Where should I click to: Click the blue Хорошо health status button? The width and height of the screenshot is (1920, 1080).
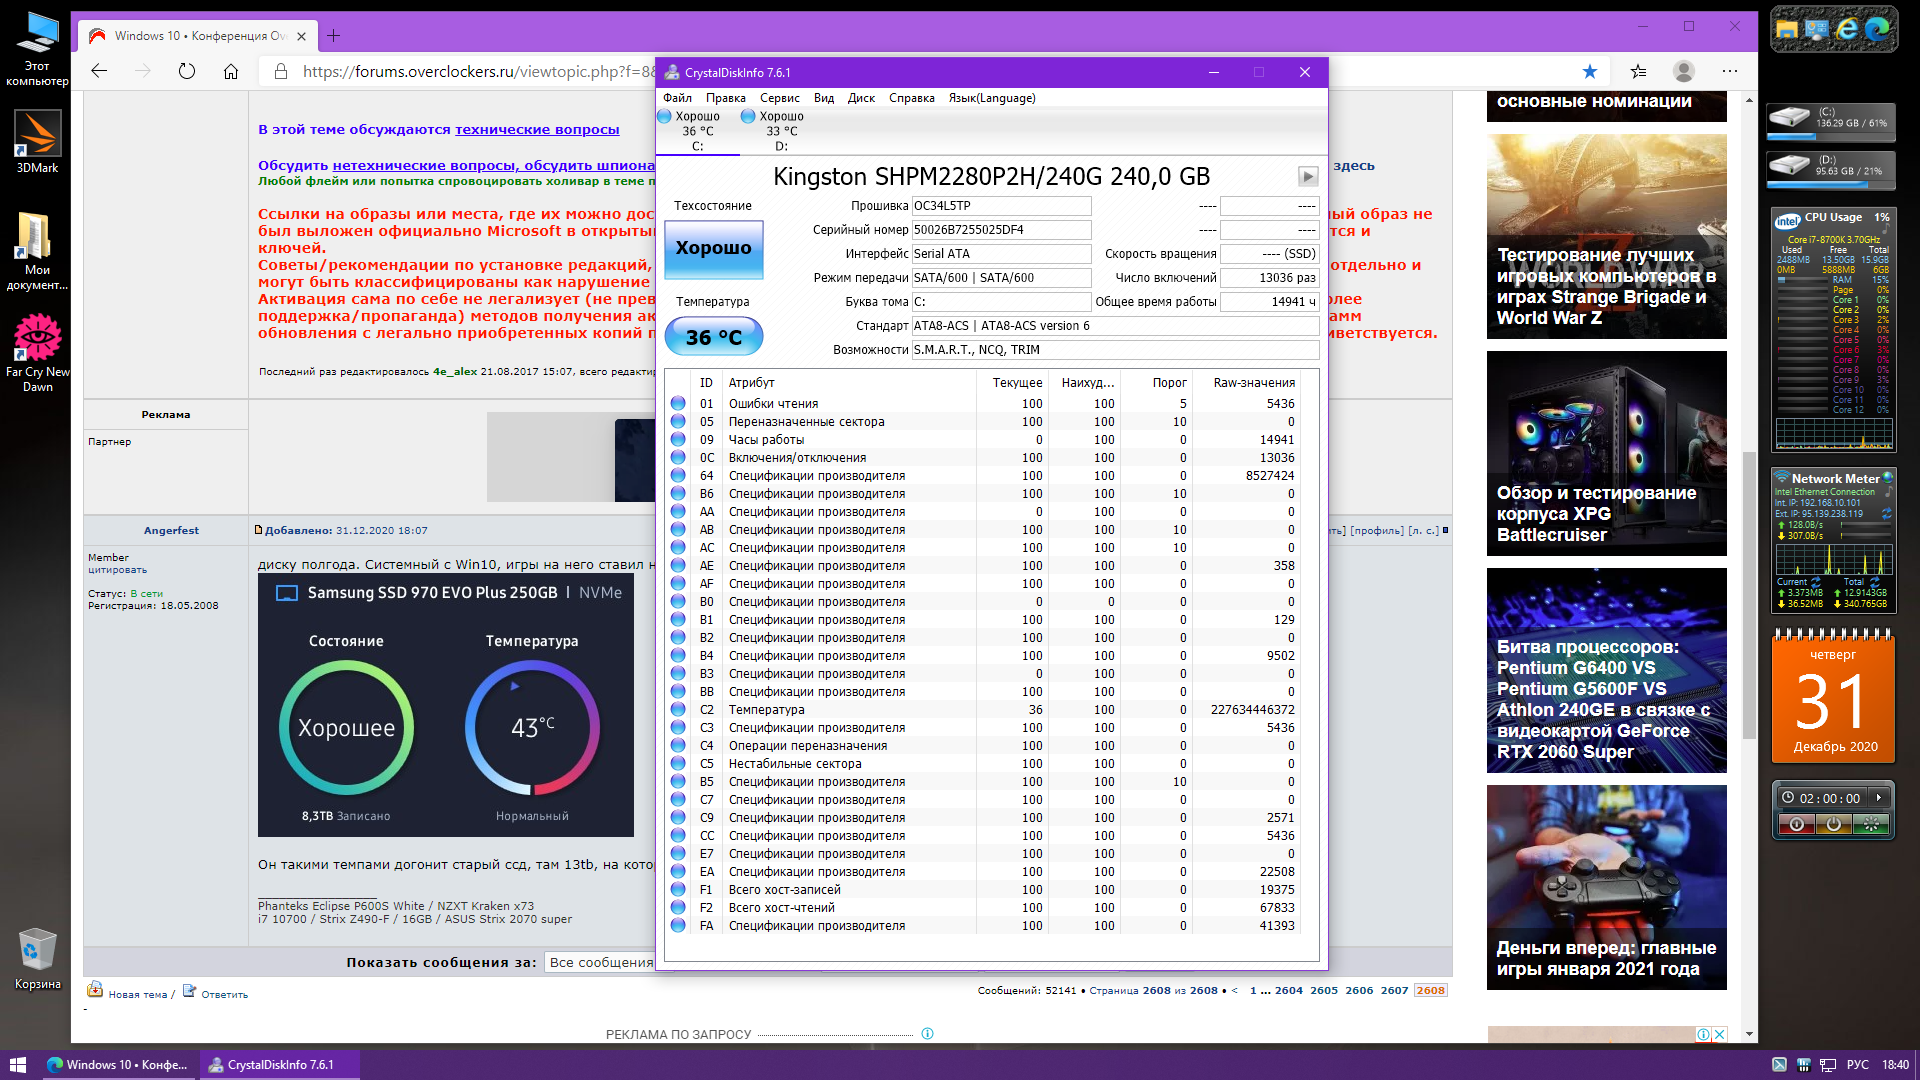[713, 249]
